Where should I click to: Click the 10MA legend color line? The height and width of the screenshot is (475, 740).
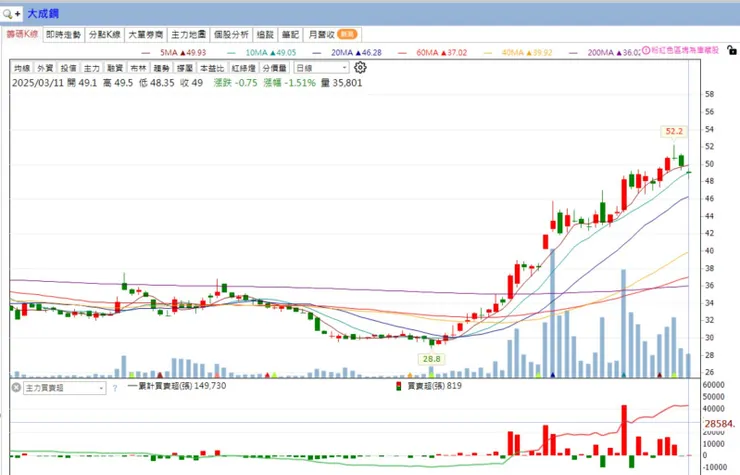click(231, 53)
